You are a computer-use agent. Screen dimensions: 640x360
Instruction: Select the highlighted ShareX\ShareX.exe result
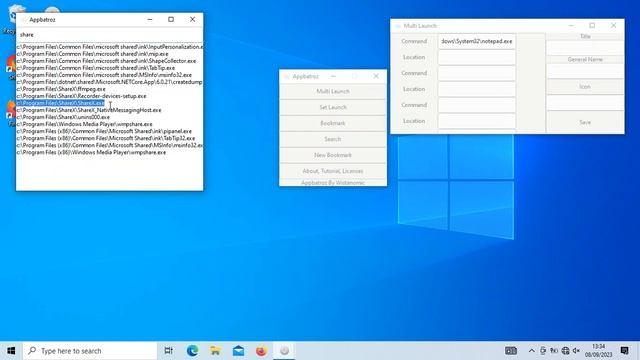click(60, 103)
